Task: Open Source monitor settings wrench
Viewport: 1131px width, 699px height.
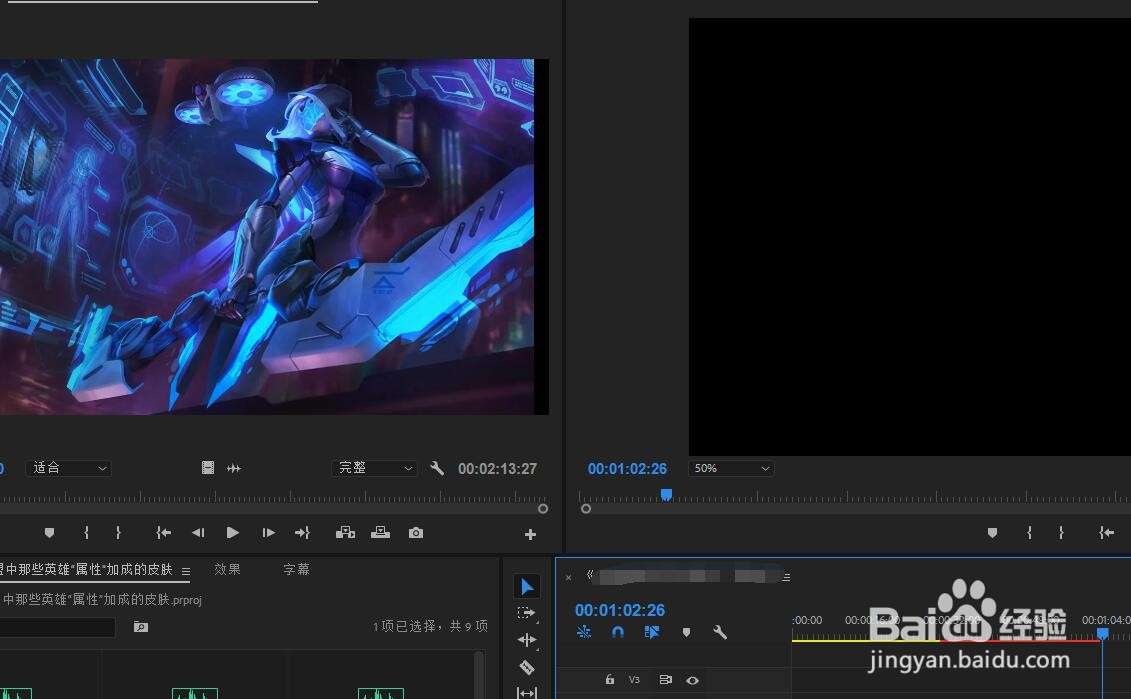Action: click(437, 468)
